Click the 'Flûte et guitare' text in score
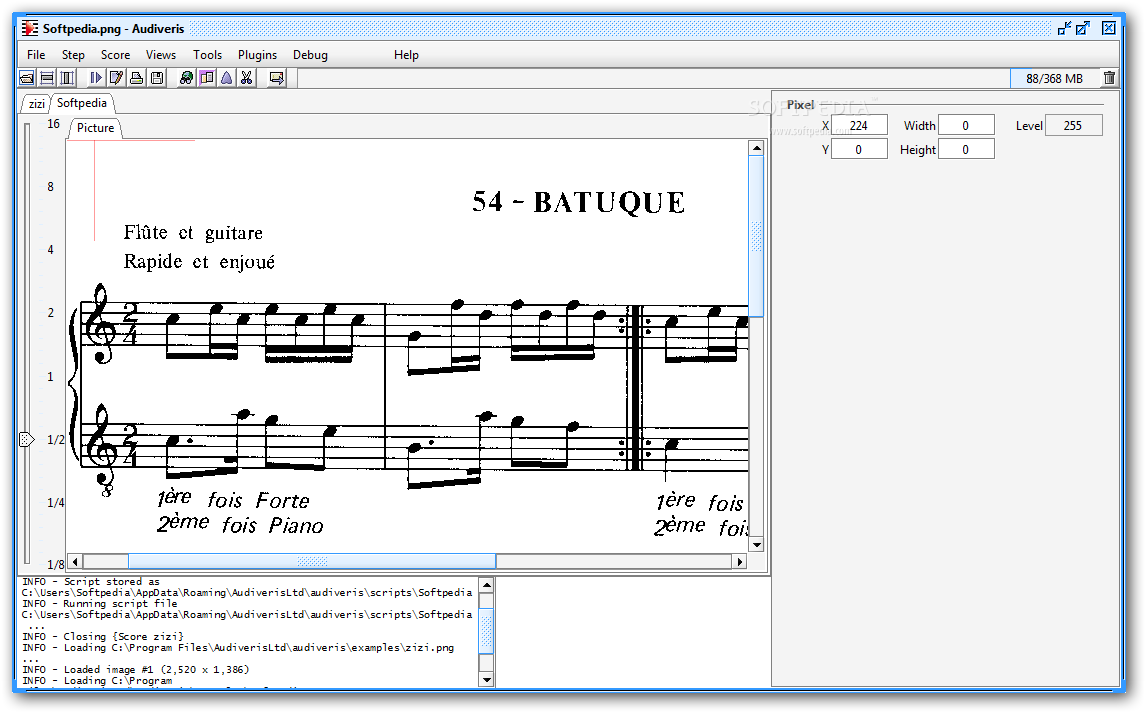Image resolution: width=1146 pixels, height=713 pixels. pyautogui.click(x=193, y=233)
